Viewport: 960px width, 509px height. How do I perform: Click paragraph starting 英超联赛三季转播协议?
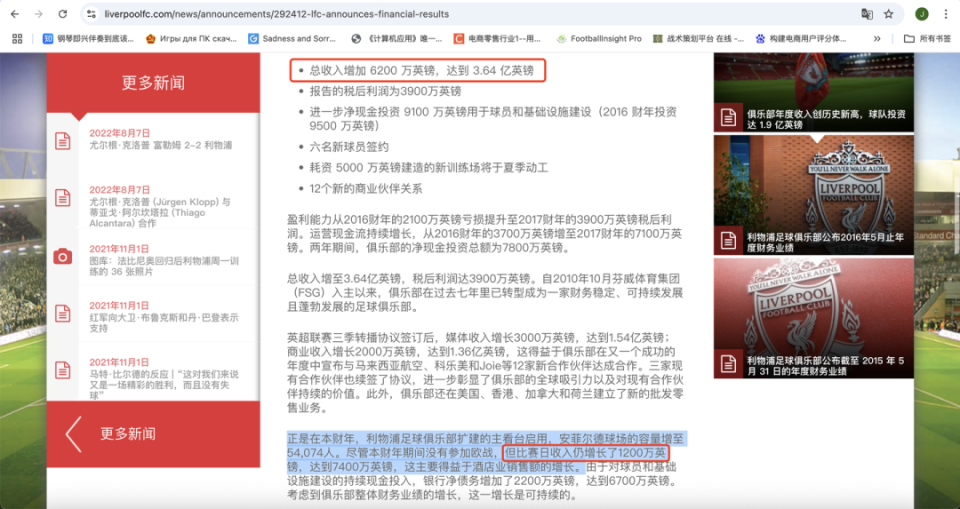[484, 372]
